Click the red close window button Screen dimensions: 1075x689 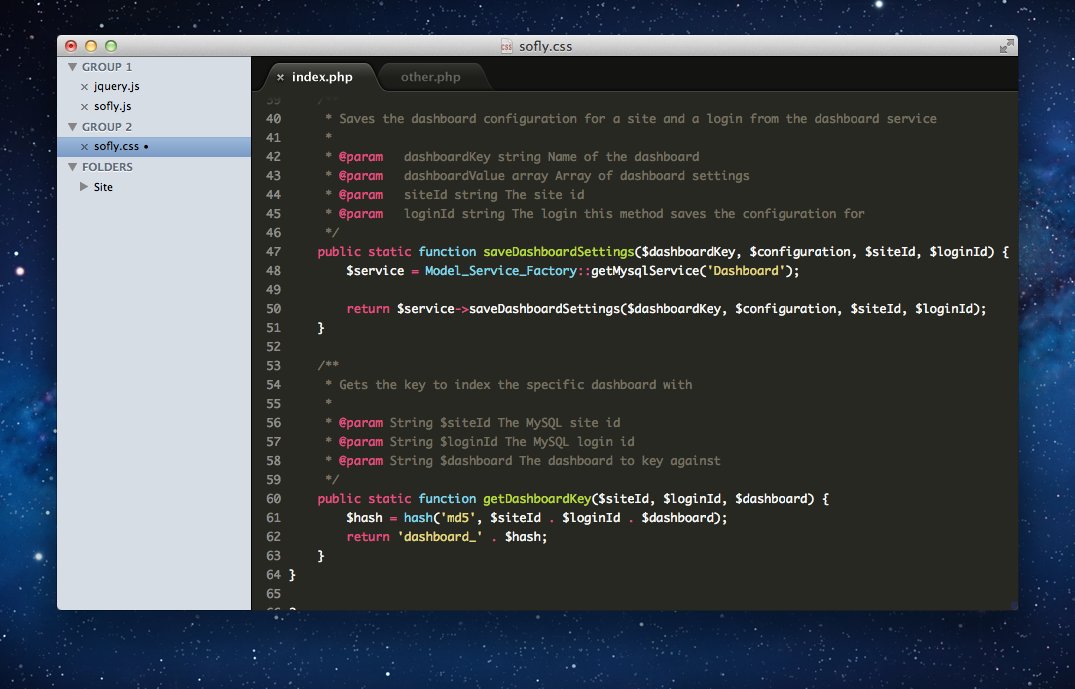71,46
